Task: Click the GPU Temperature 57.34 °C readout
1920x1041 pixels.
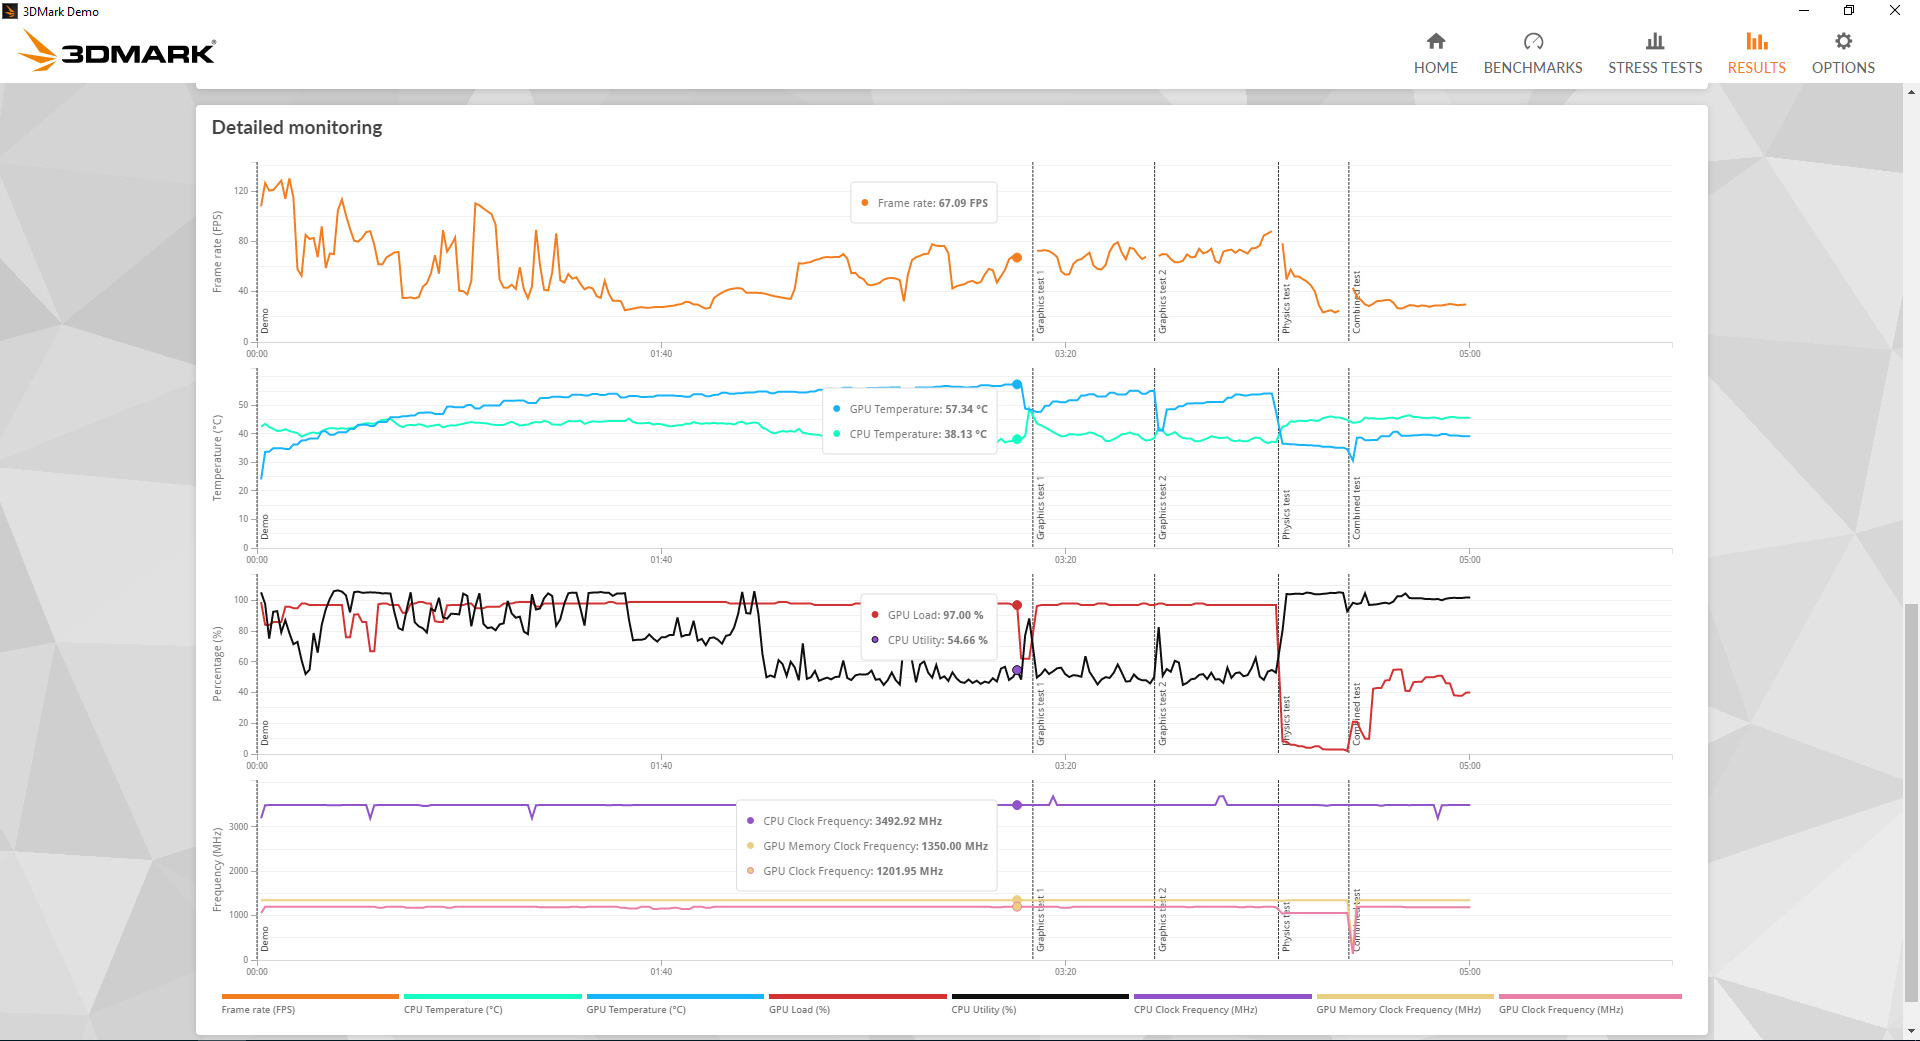Action: [910, 409]
